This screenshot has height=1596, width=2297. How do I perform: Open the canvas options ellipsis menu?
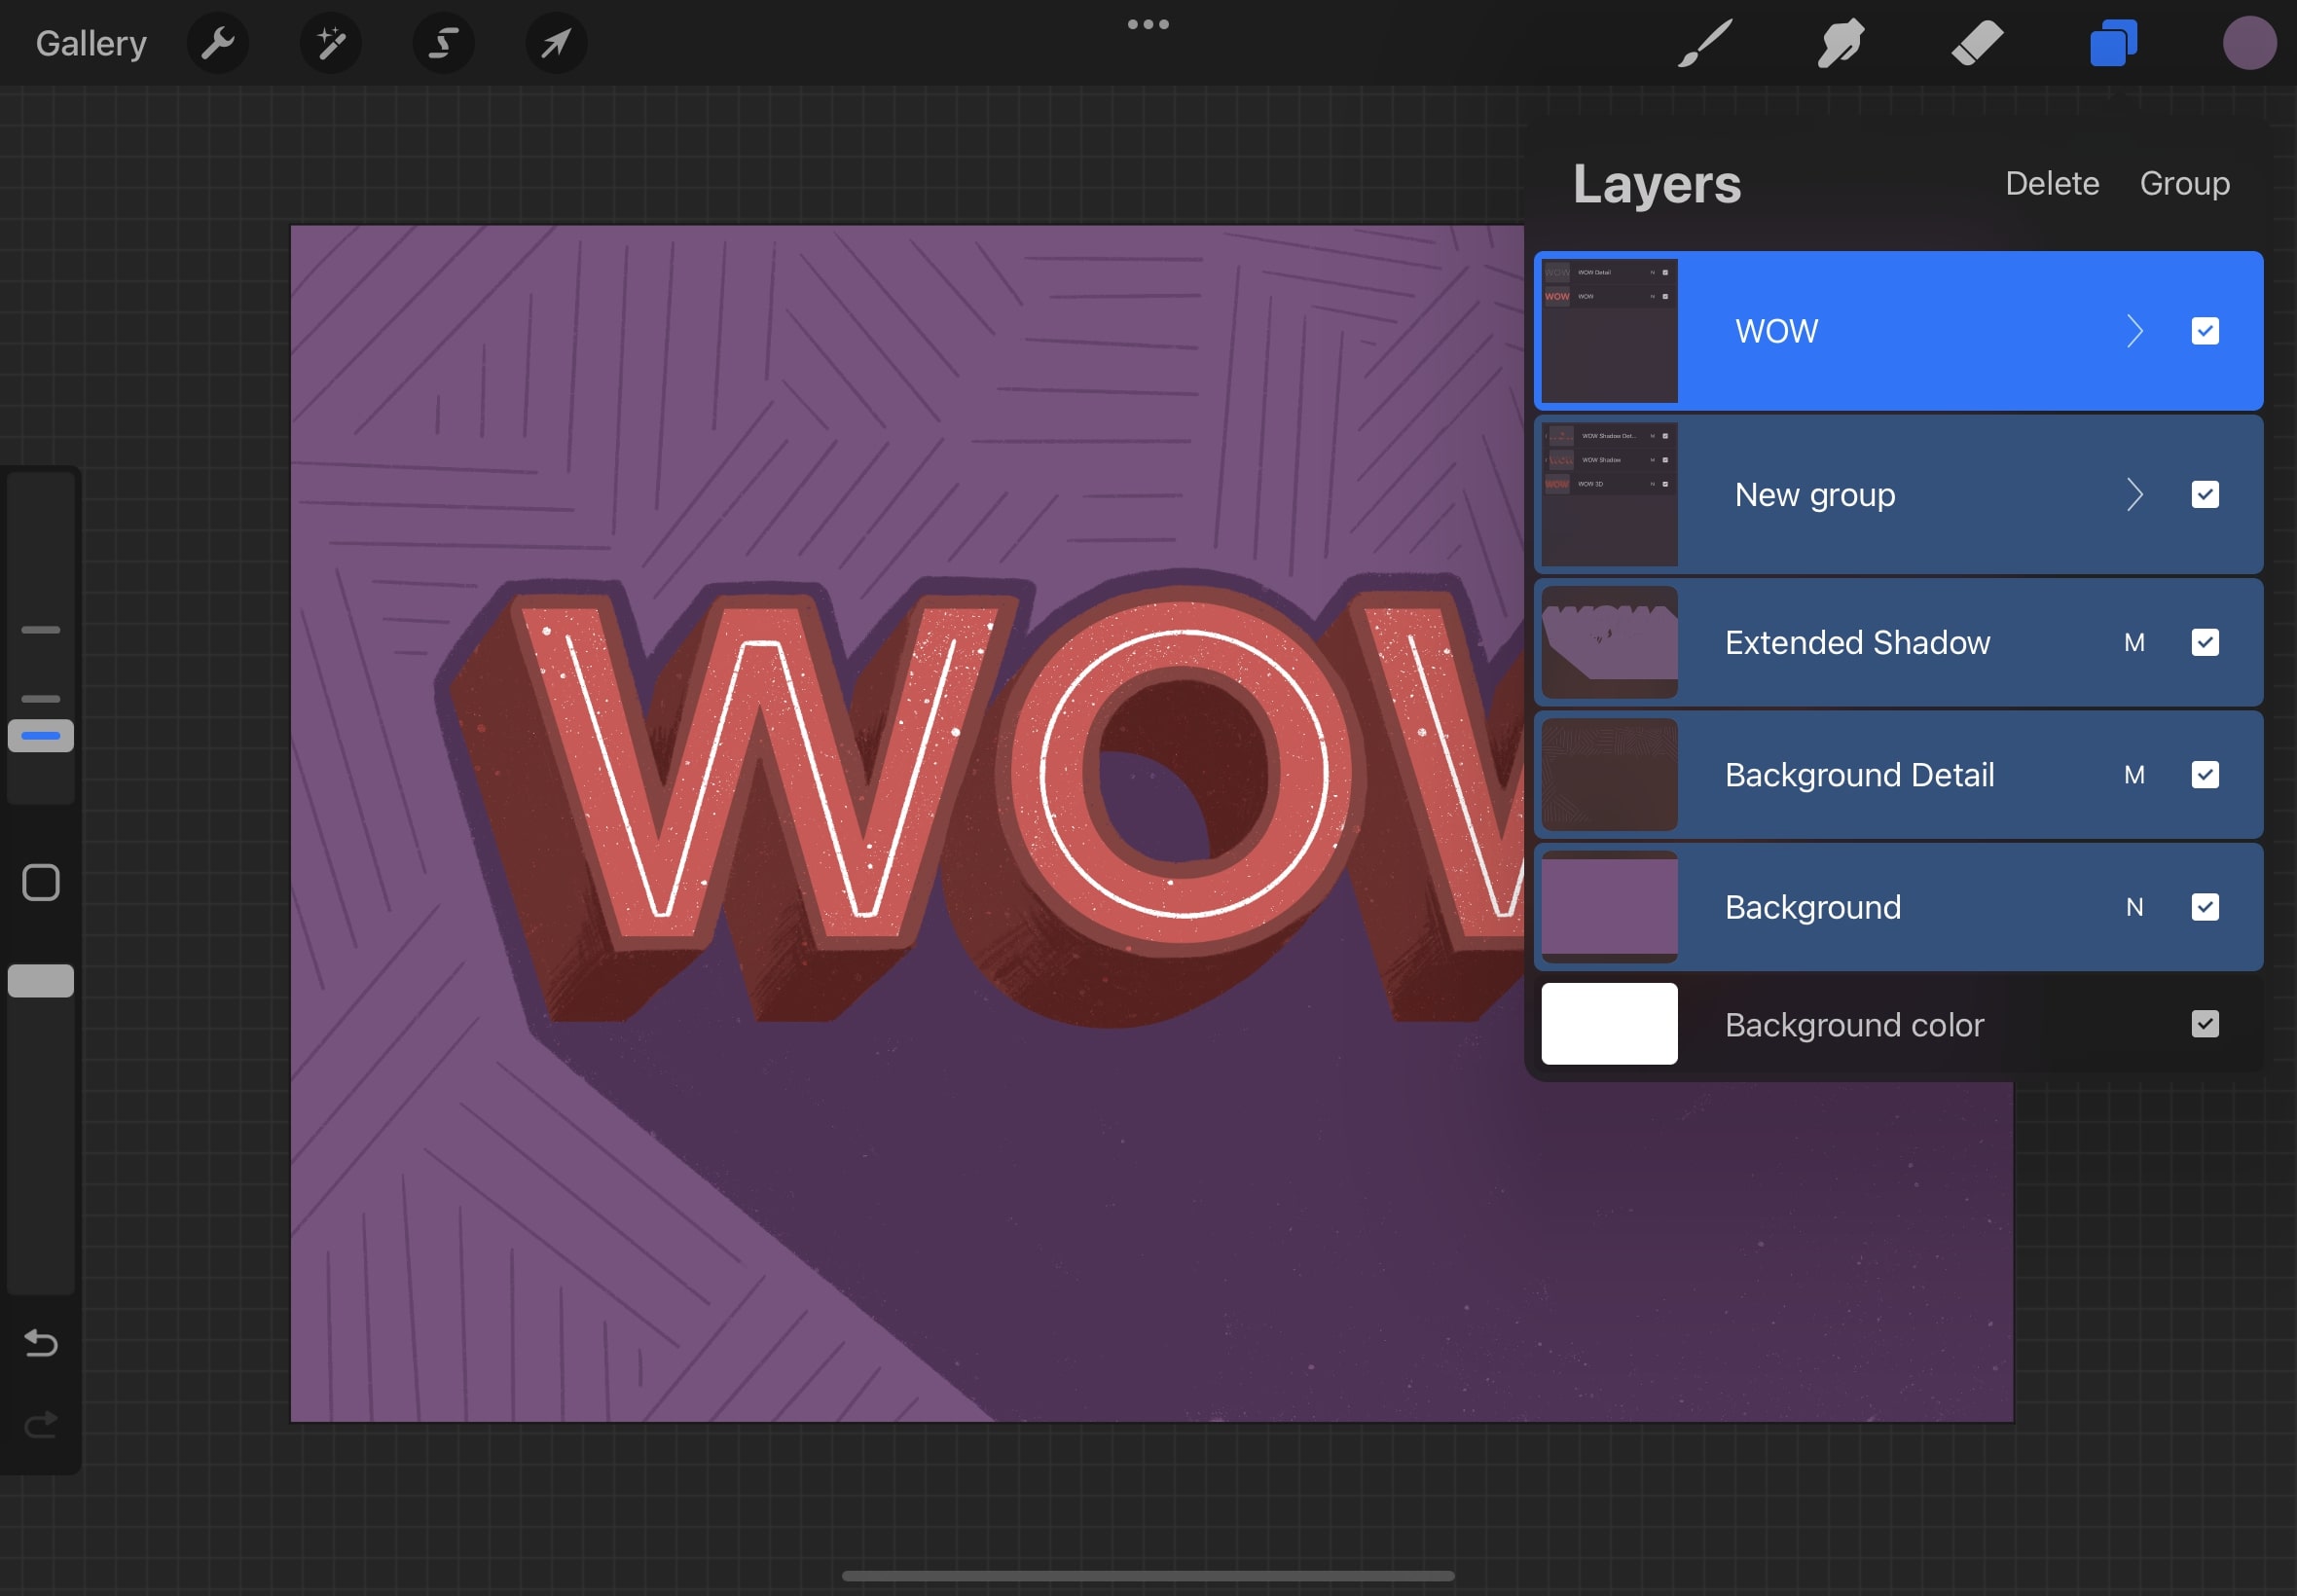pyautogui.click(x=1147, y=23)
